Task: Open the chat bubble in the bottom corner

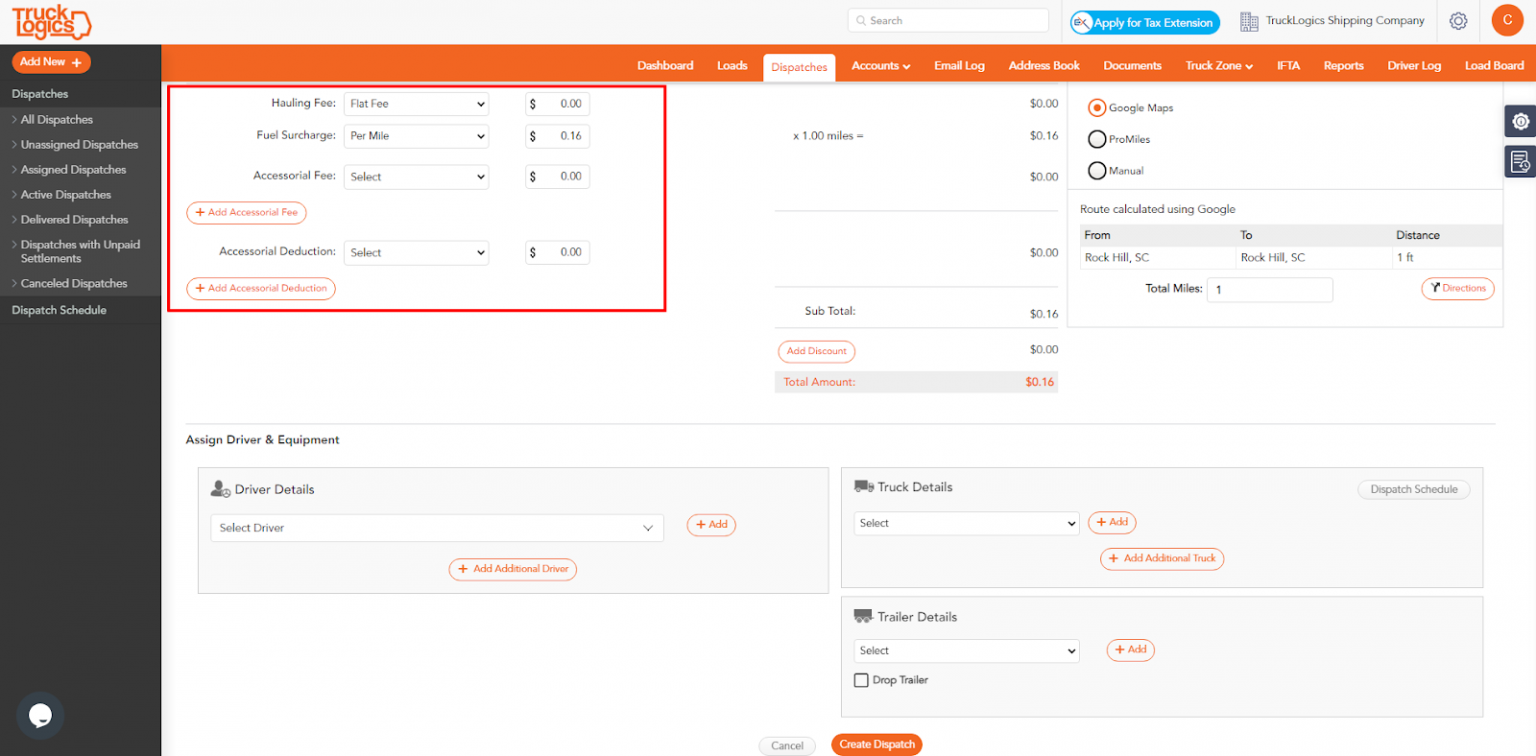Action: coord(39,715)
